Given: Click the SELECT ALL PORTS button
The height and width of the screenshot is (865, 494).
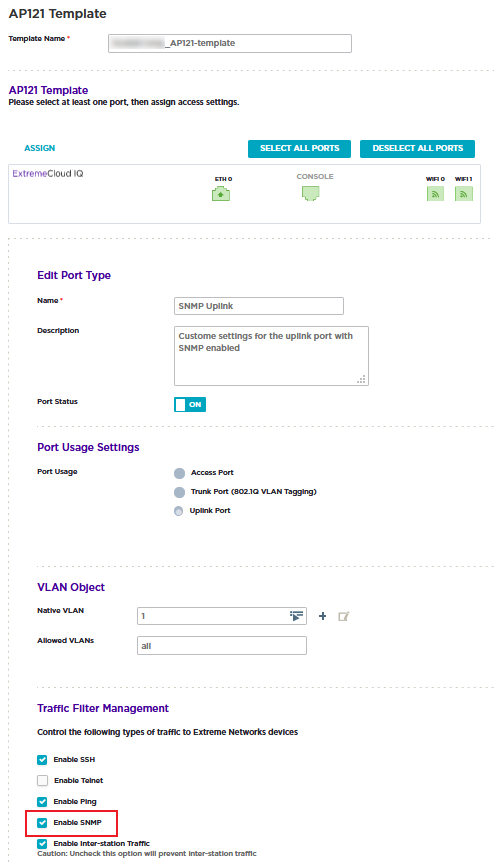Looking at the screenshot, I should coord(299,148).
